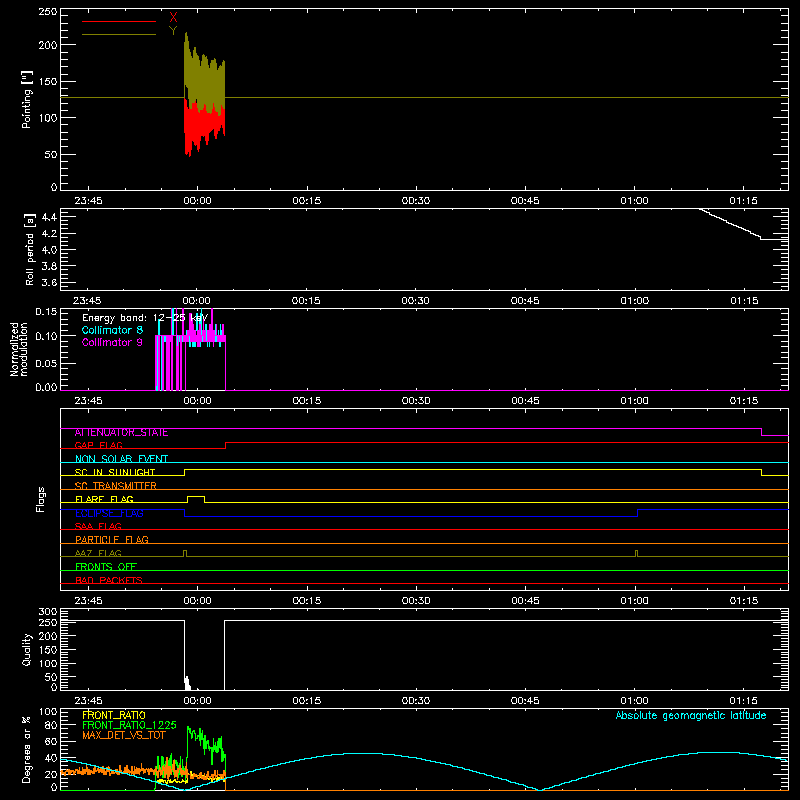Click the PARTICLE_FLAG label

coord(112,539)
